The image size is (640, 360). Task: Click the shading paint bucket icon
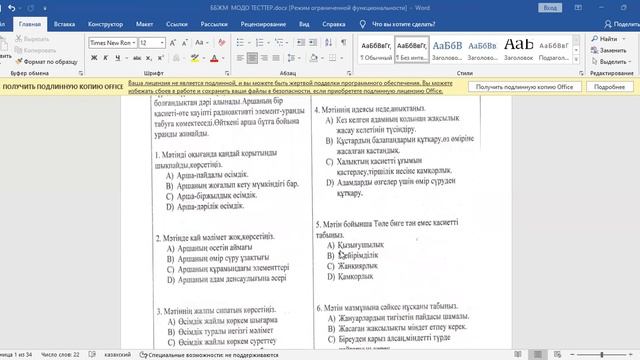tap(313, 58)
